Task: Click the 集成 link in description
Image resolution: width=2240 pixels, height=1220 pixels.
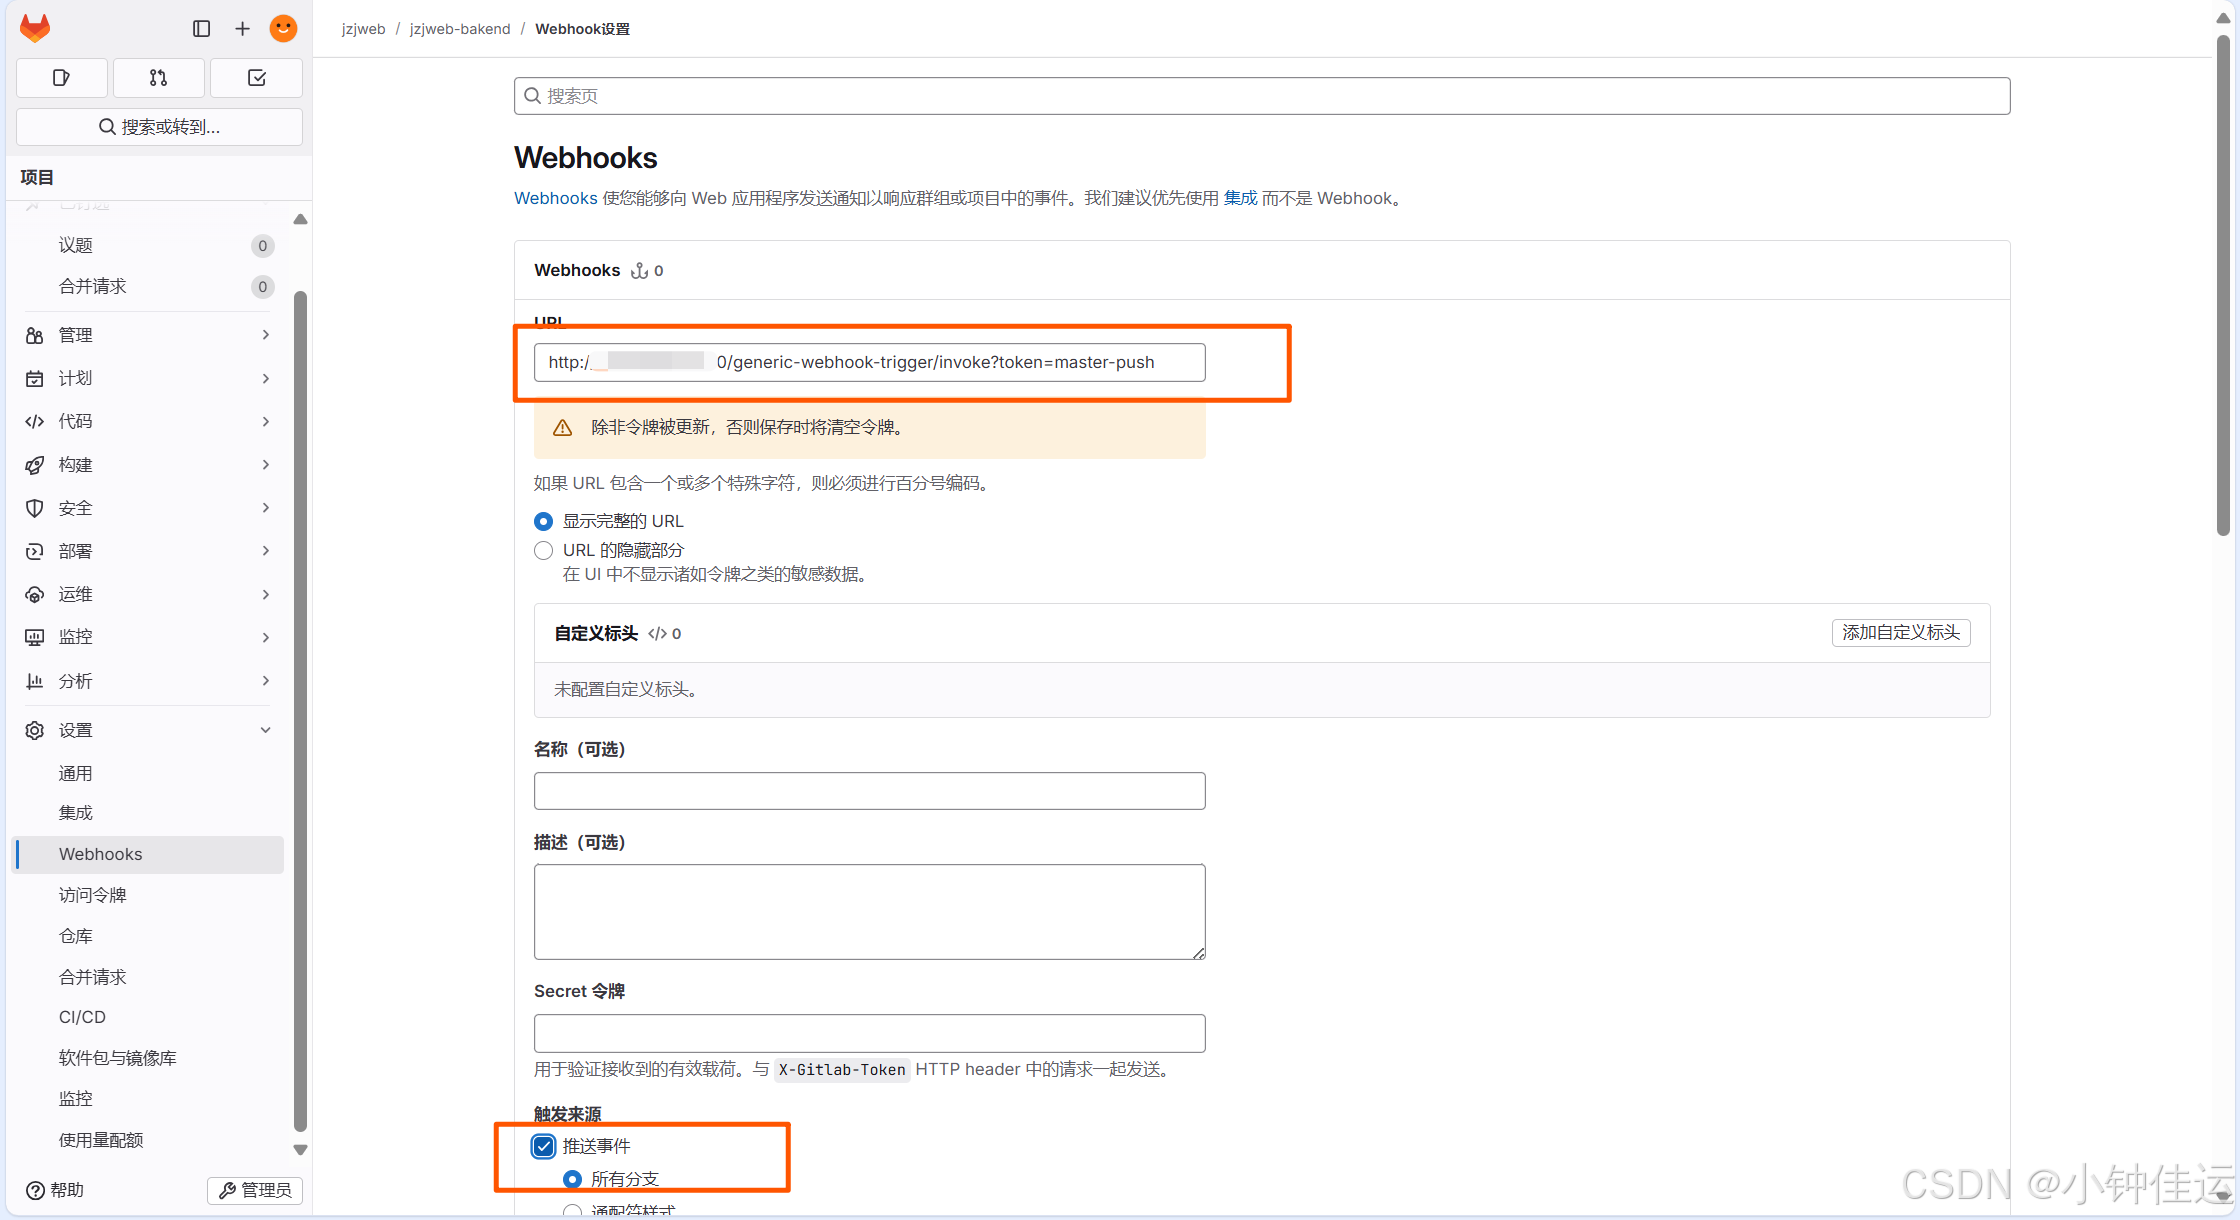Action: (x=1240, y=198)
